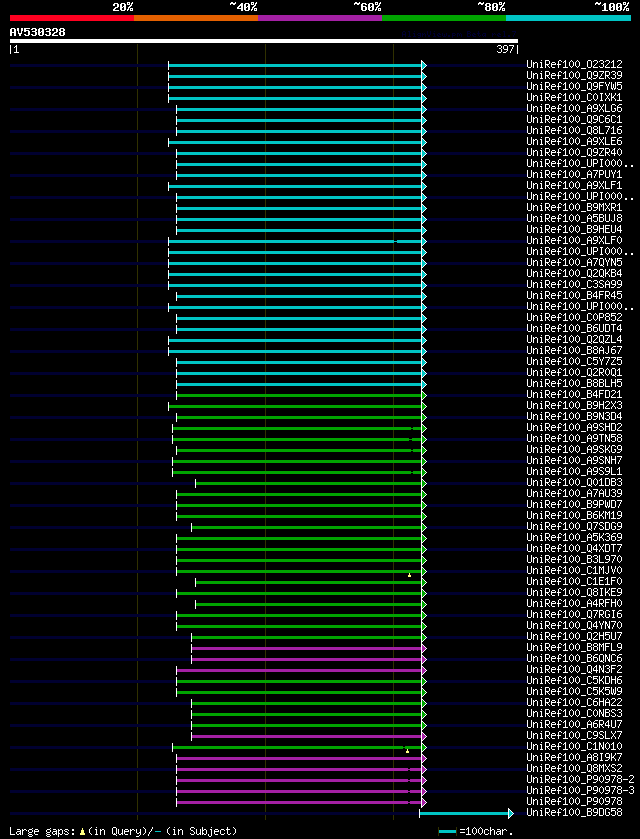
Task: Click the UniRef100_P90978-2 label
Action: pos(580,780)
